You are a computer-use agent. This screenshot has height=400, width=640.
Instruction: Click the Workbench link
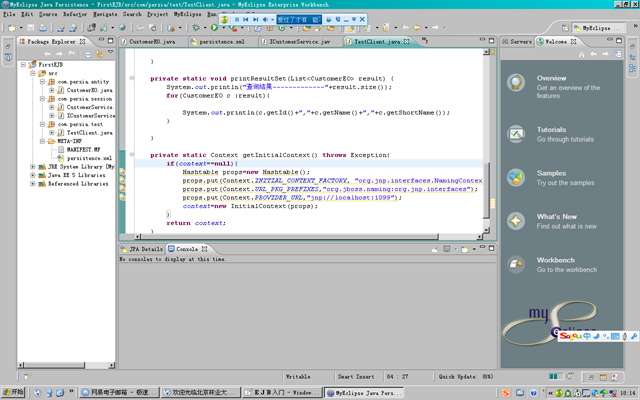tap(556, 260)
